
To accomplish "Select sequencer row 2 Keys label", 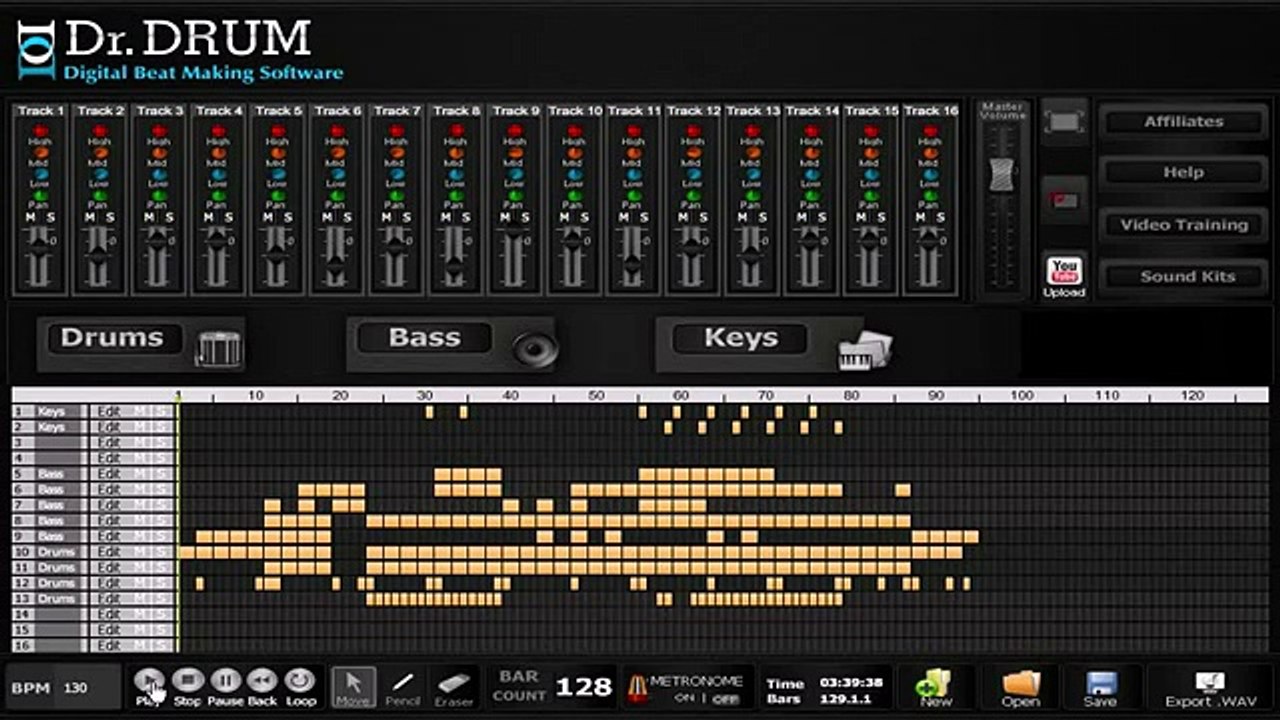I will (51, 427).
